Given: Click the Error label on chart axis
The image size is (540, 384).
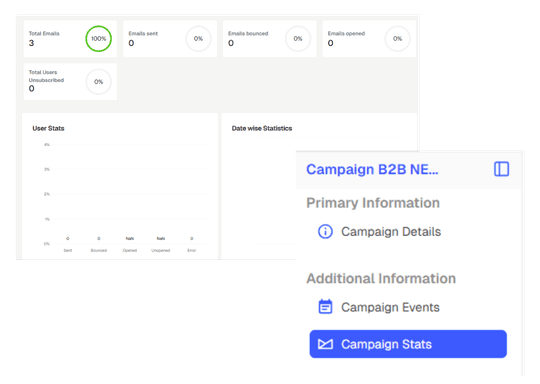Looking at the screenshot, I should click(192, 250).
